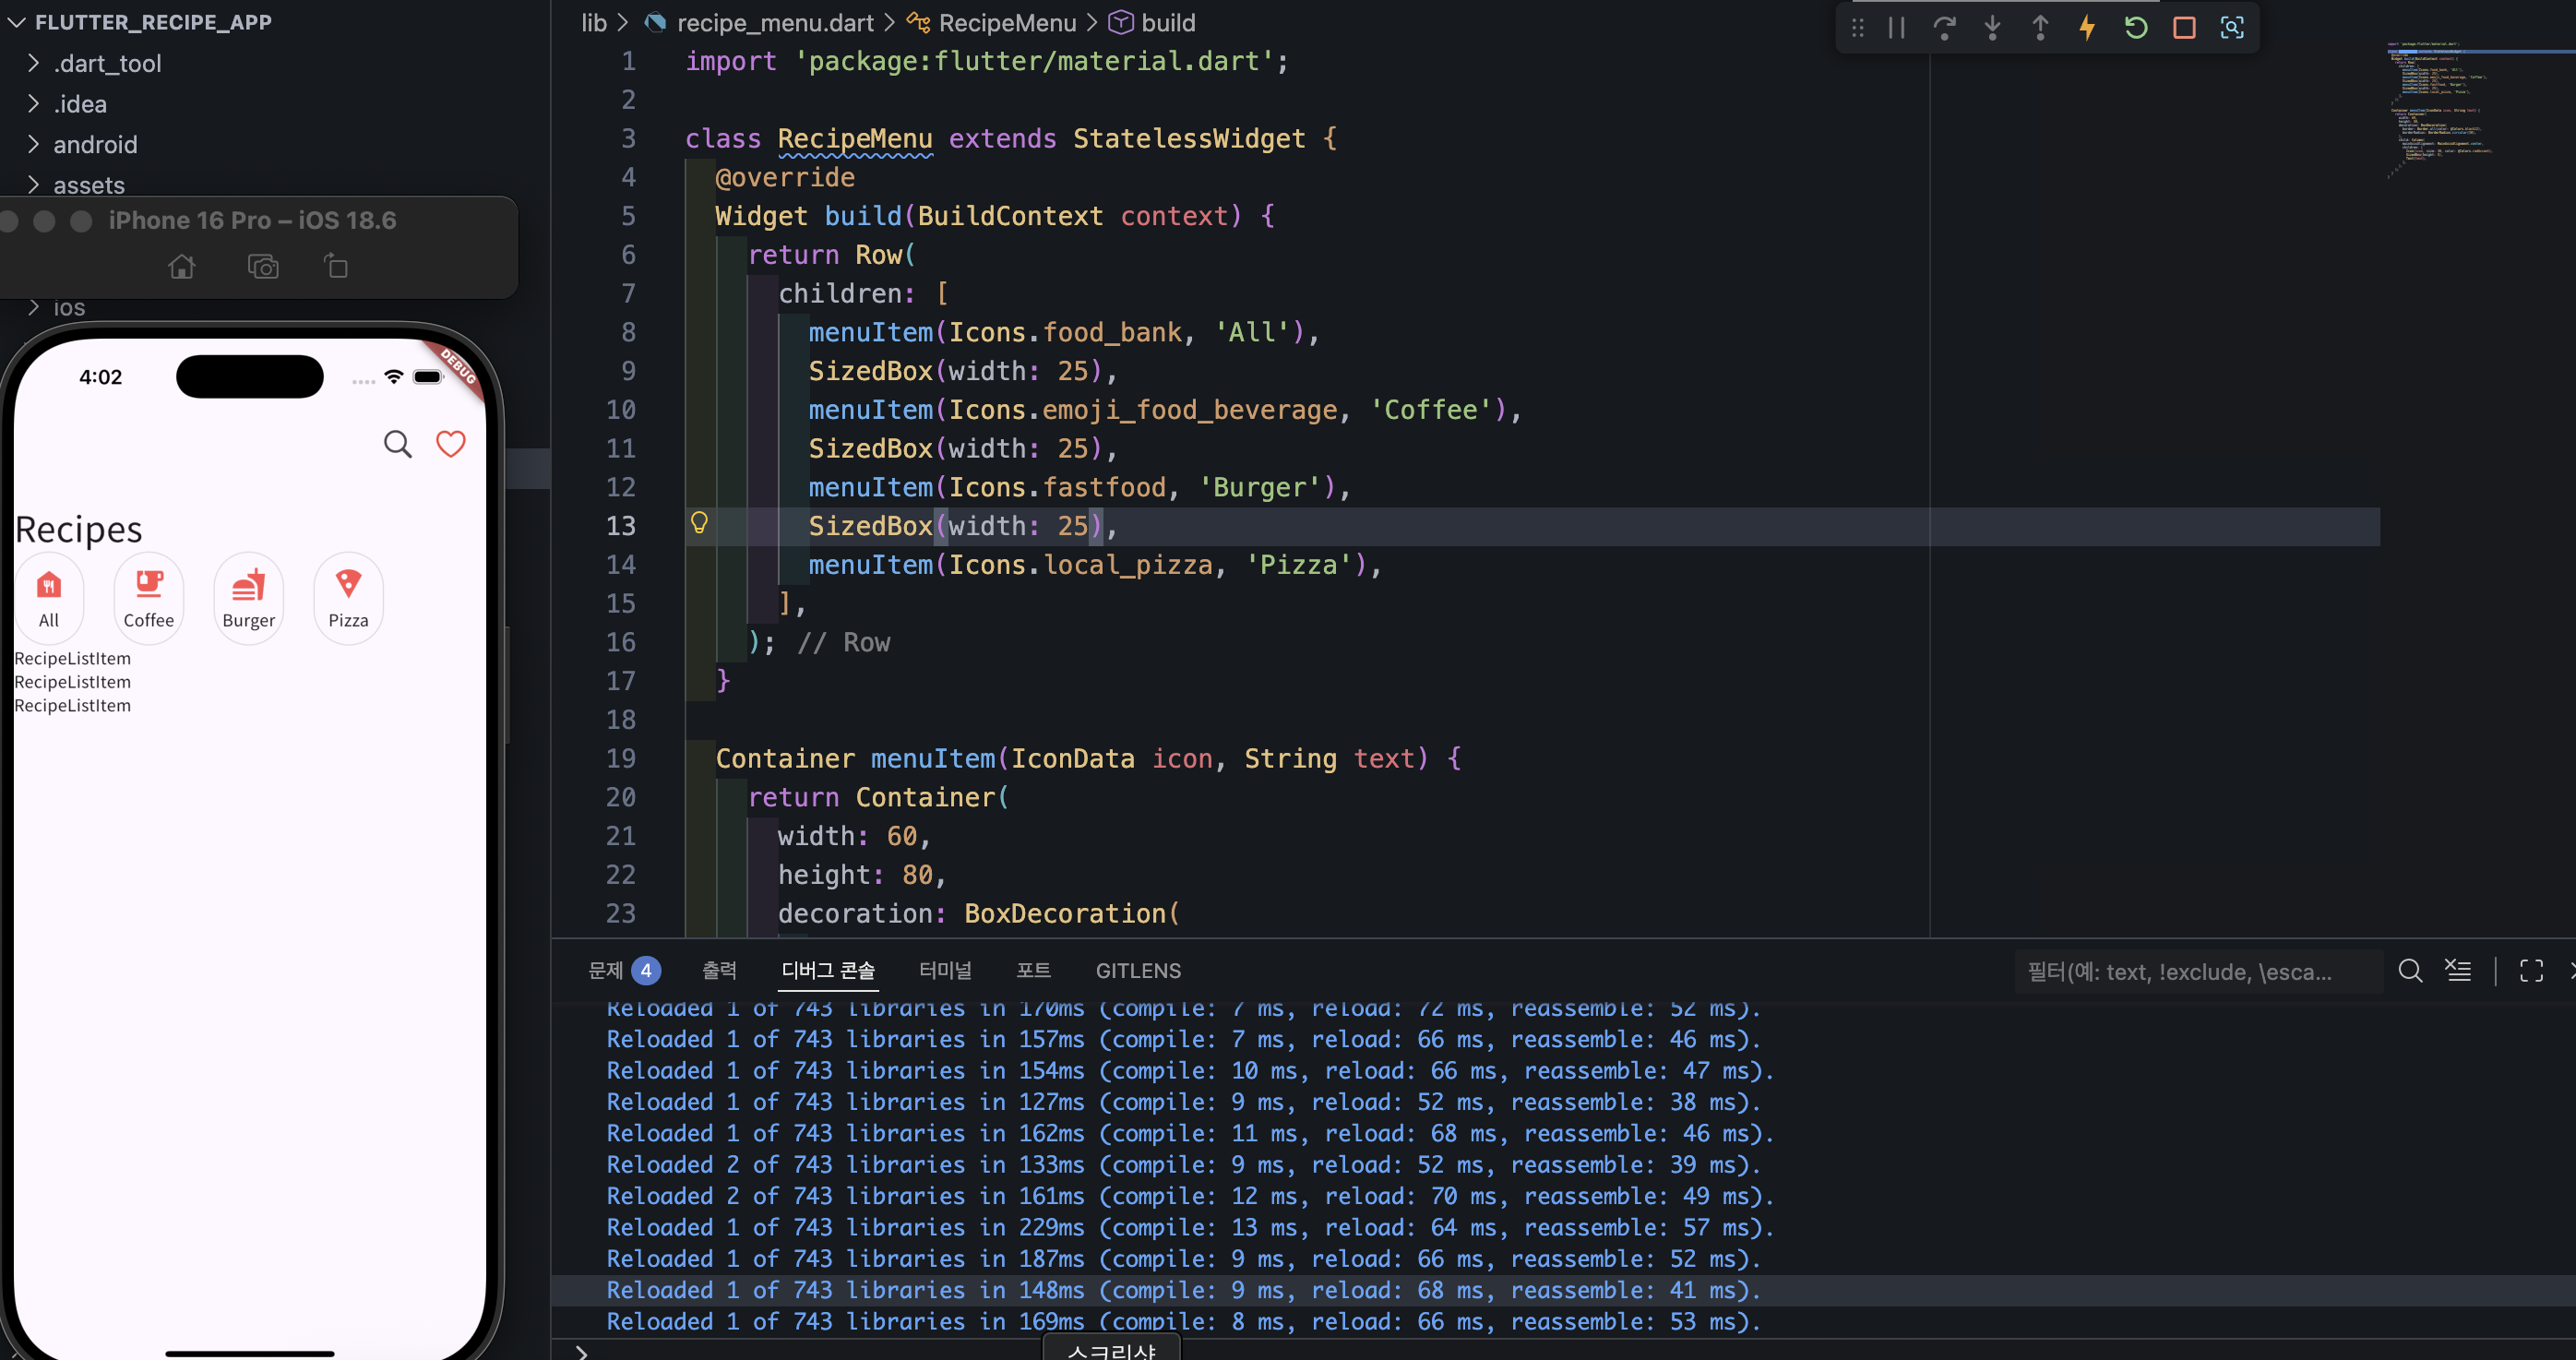
Task: Stop the debugging session
Action: [x=2184, y=28]
